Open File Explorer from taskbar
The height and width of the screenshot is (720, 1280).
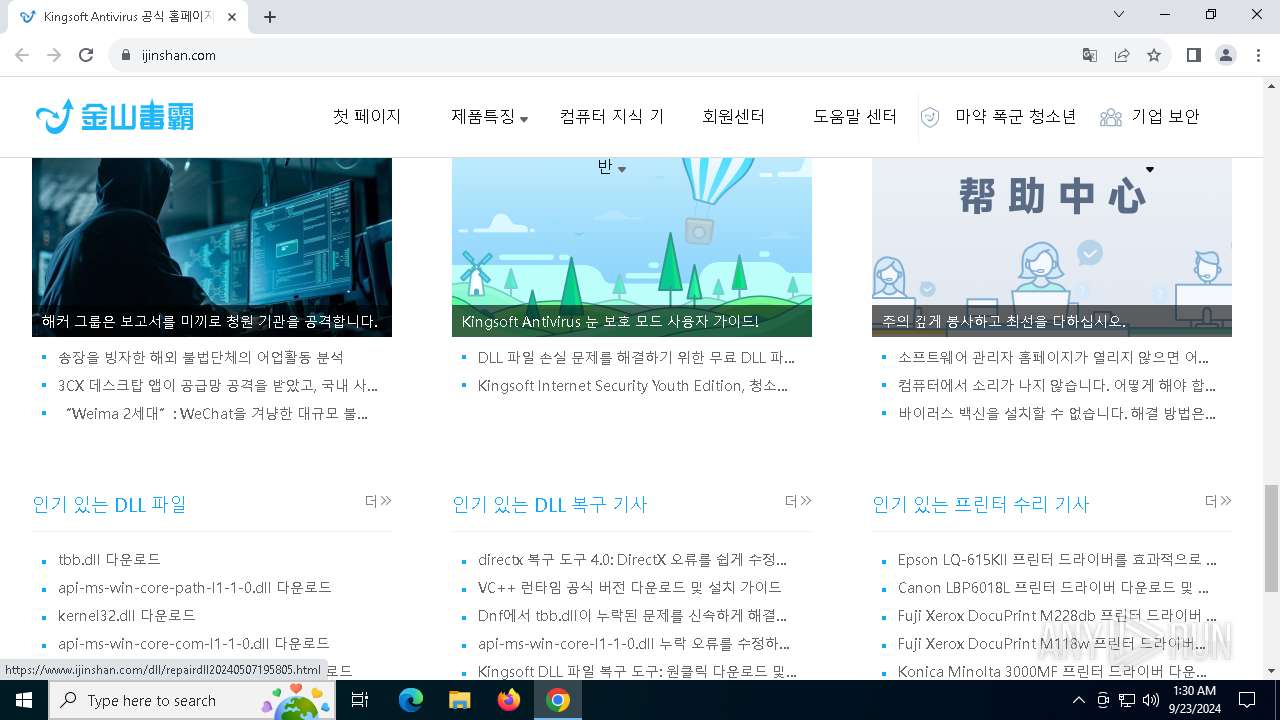[x=459, y=700]
